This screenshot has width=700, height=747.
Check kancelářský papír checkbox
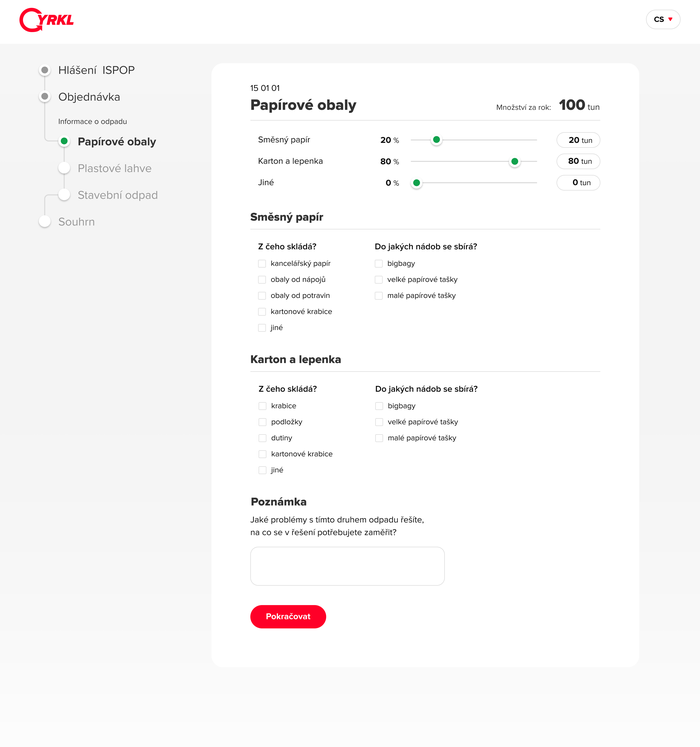(262, 264)
